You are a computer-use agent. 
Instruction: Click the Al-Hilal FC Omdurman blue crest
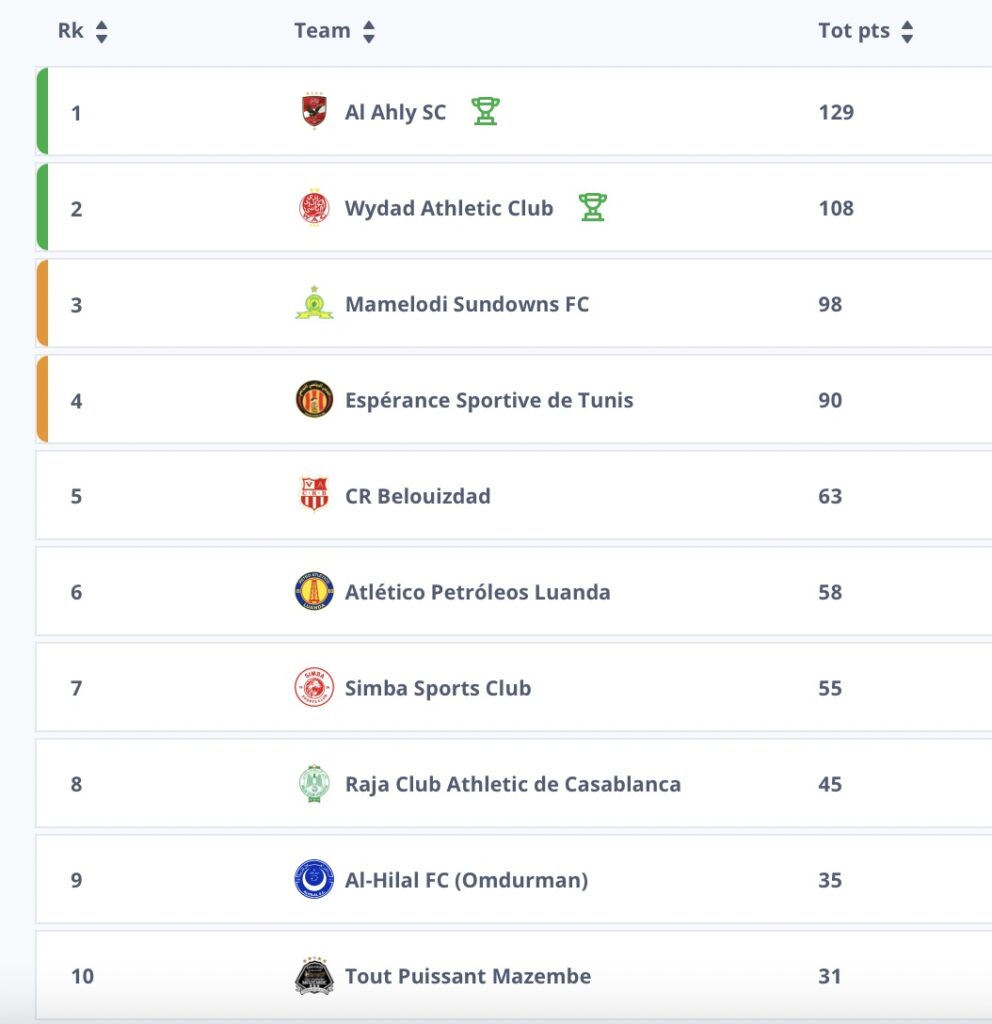(x=314, y=880)
